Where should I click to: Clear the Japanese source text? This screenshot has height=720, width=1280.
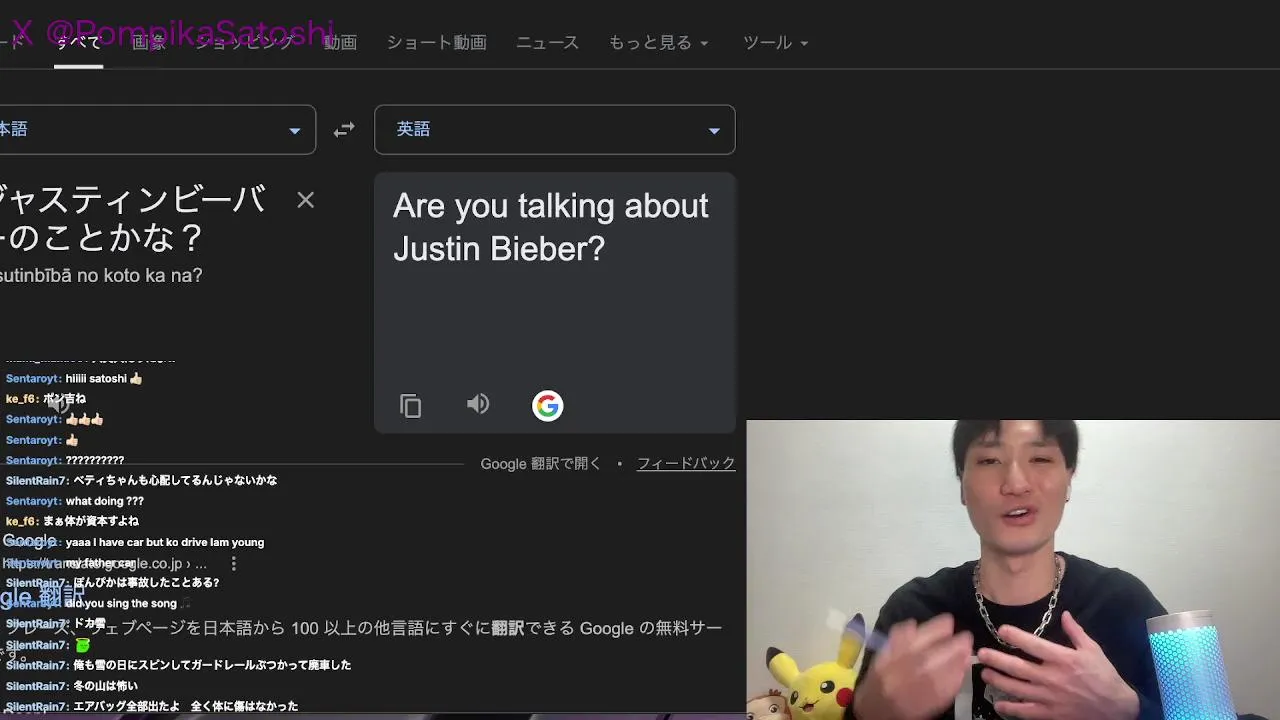pyautogui.click(x=306, y=200)
